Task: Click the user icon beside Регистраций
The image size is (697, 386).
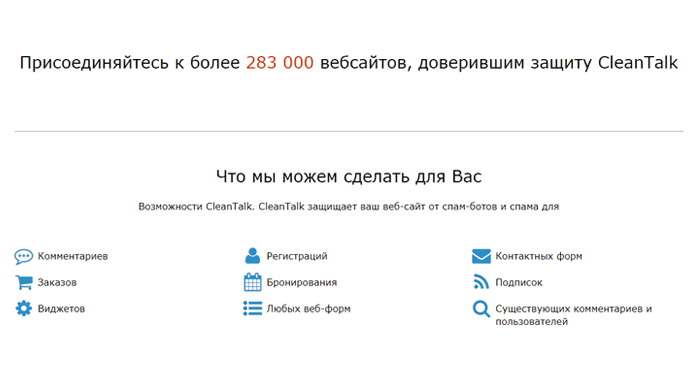Action: [x=252, y=256]
